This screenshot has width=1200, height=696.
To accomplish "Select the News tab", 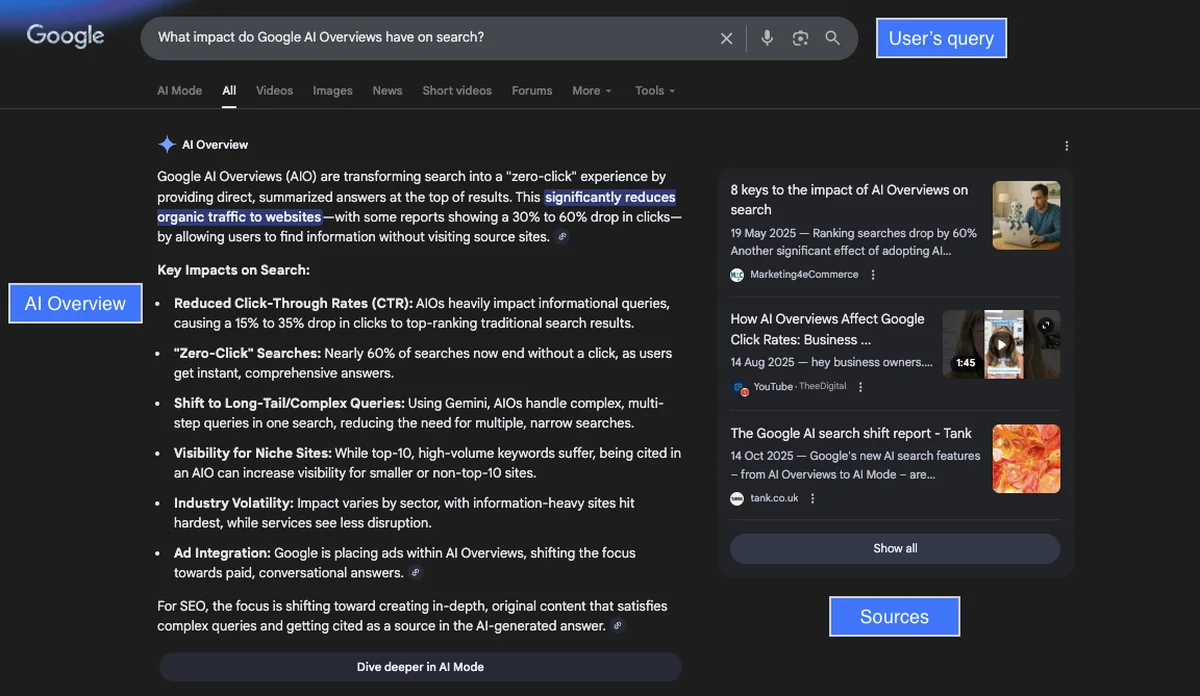I will [387, 90].
